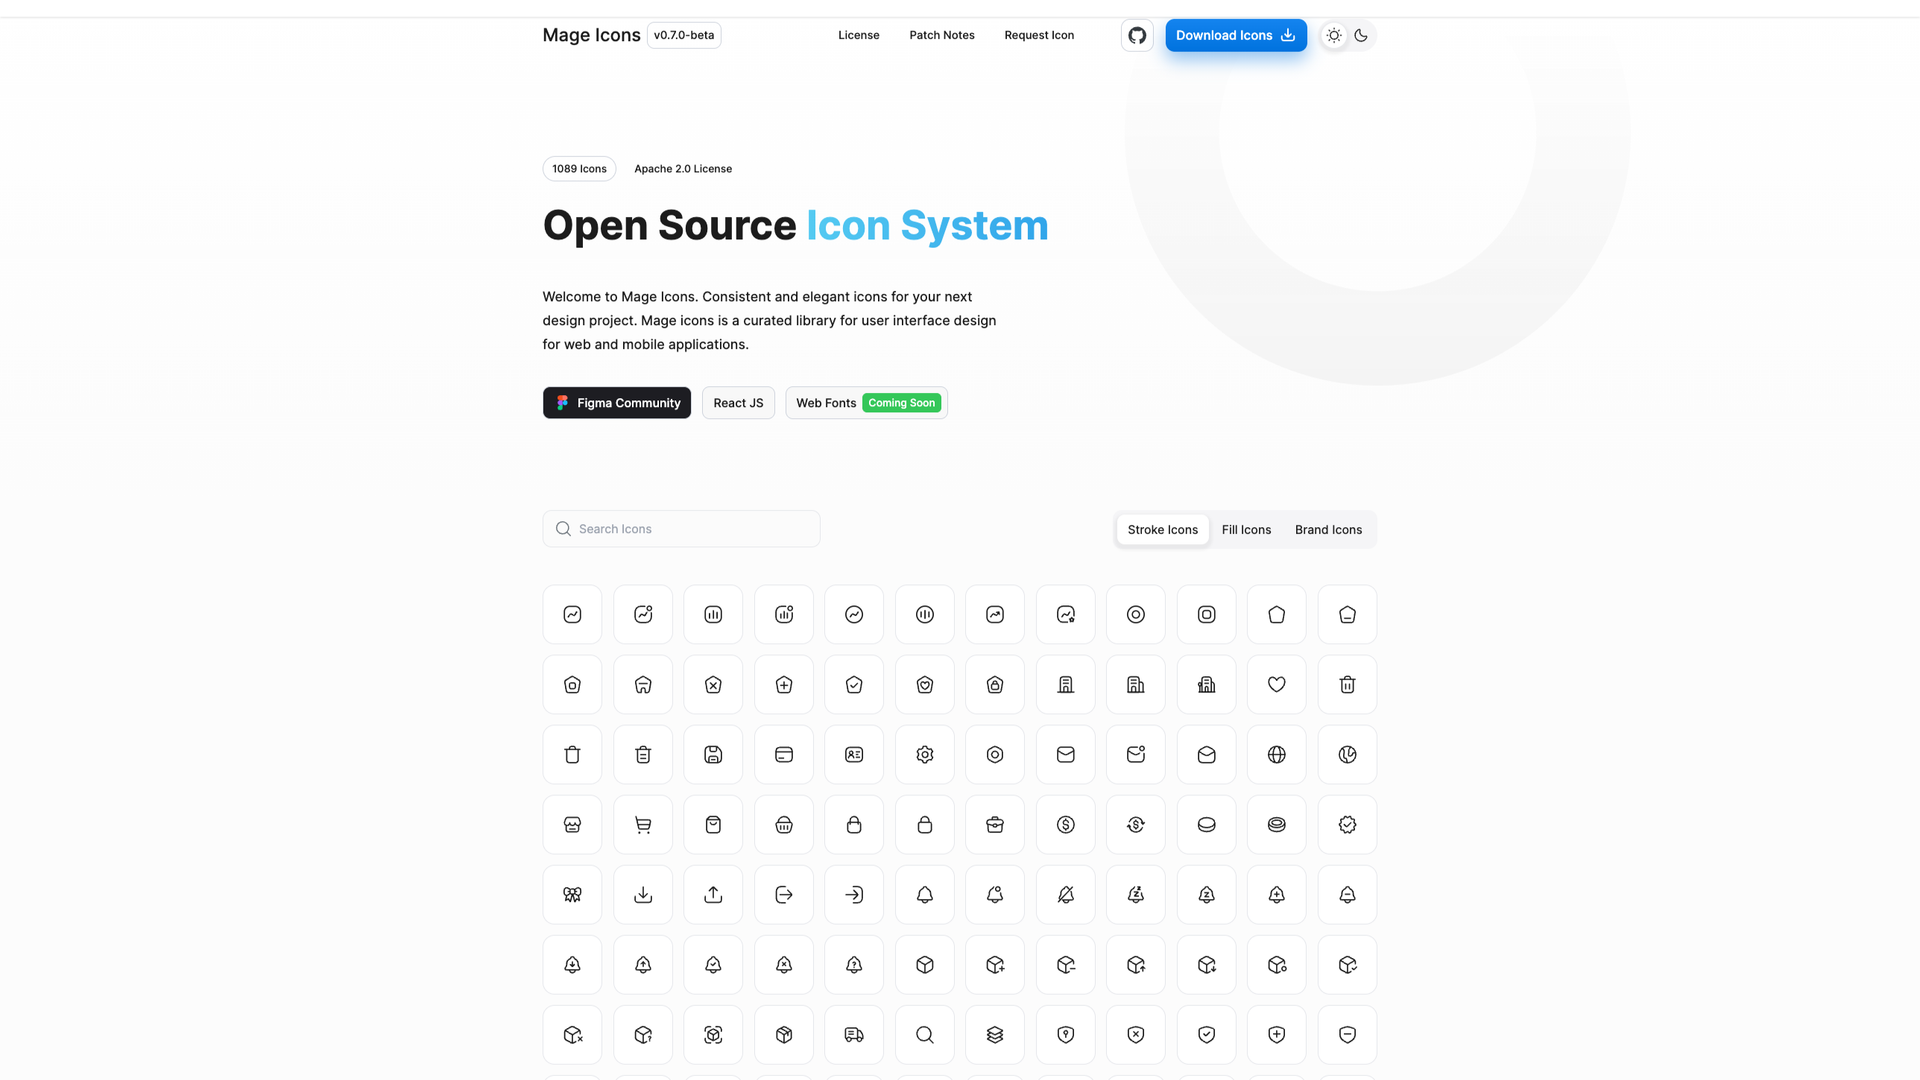Click the React JS button

(738, 403)
